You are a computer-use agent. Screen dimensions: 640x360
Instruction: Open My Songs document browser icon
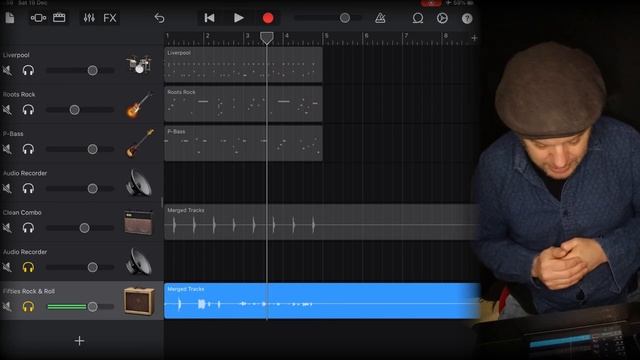(10, 18)
